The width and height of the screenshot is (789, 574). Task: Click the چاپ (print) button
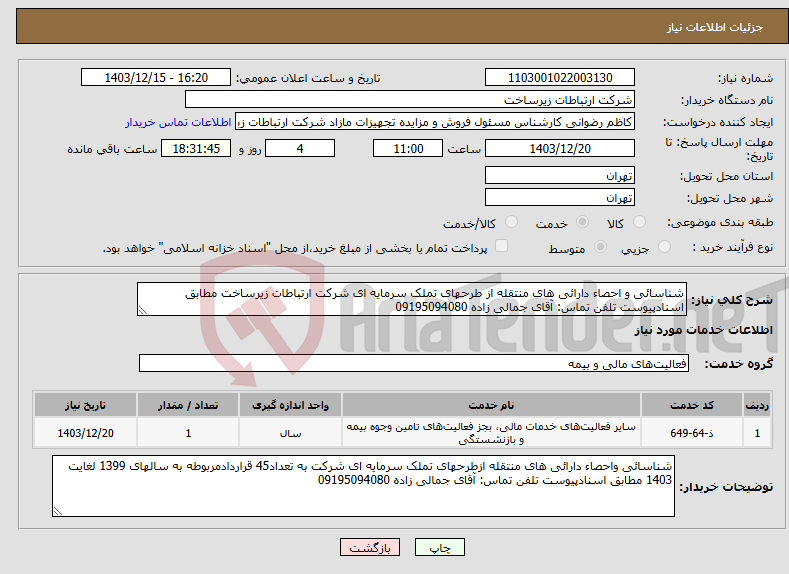[439, 547]
